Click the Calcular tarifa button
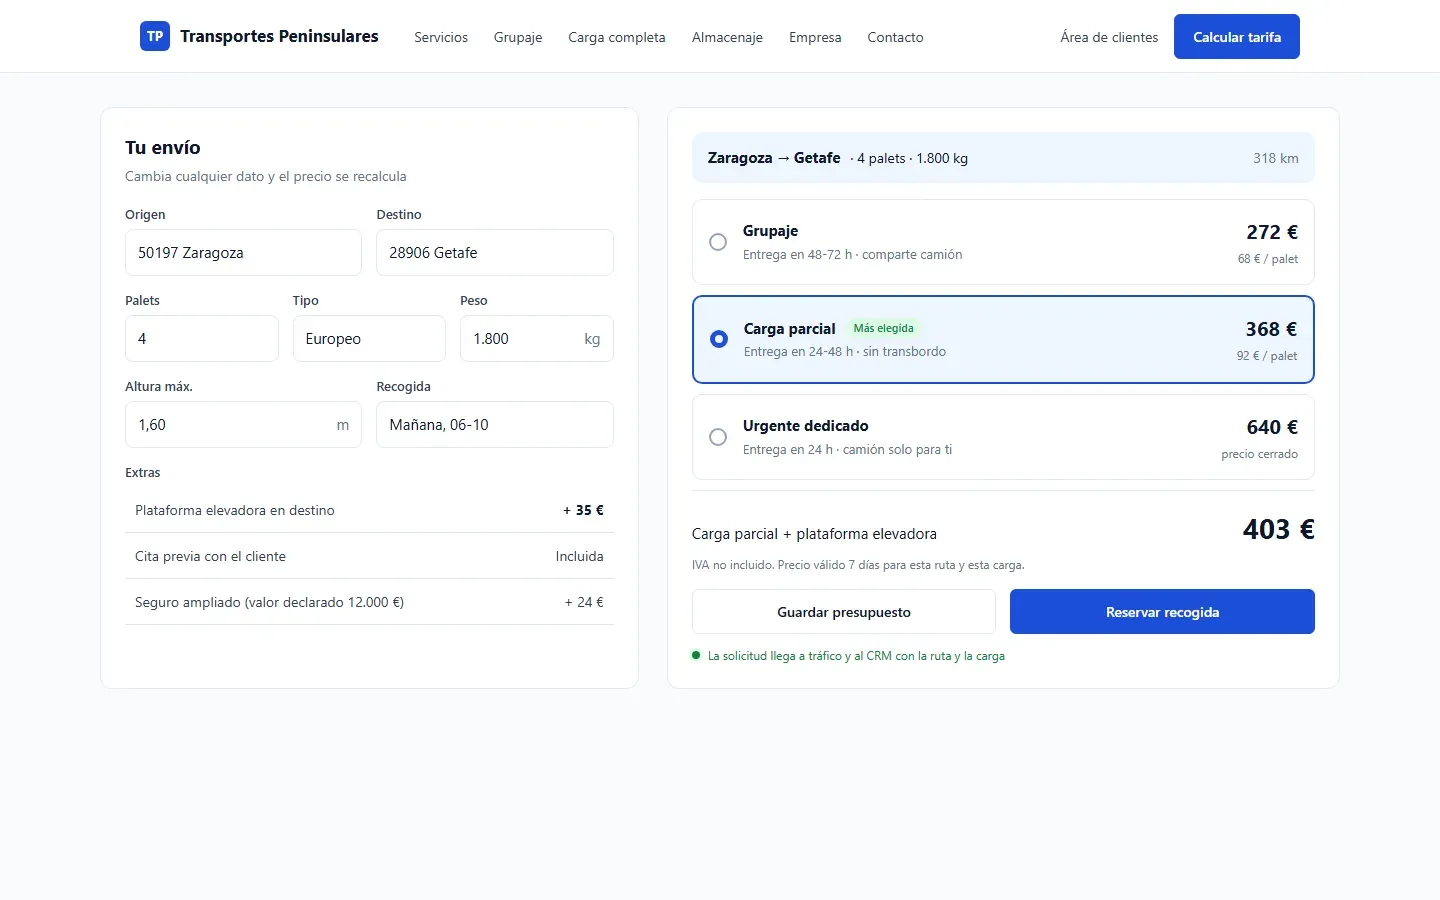This screenshot has height=900, width=1440. pos(1237,37)
